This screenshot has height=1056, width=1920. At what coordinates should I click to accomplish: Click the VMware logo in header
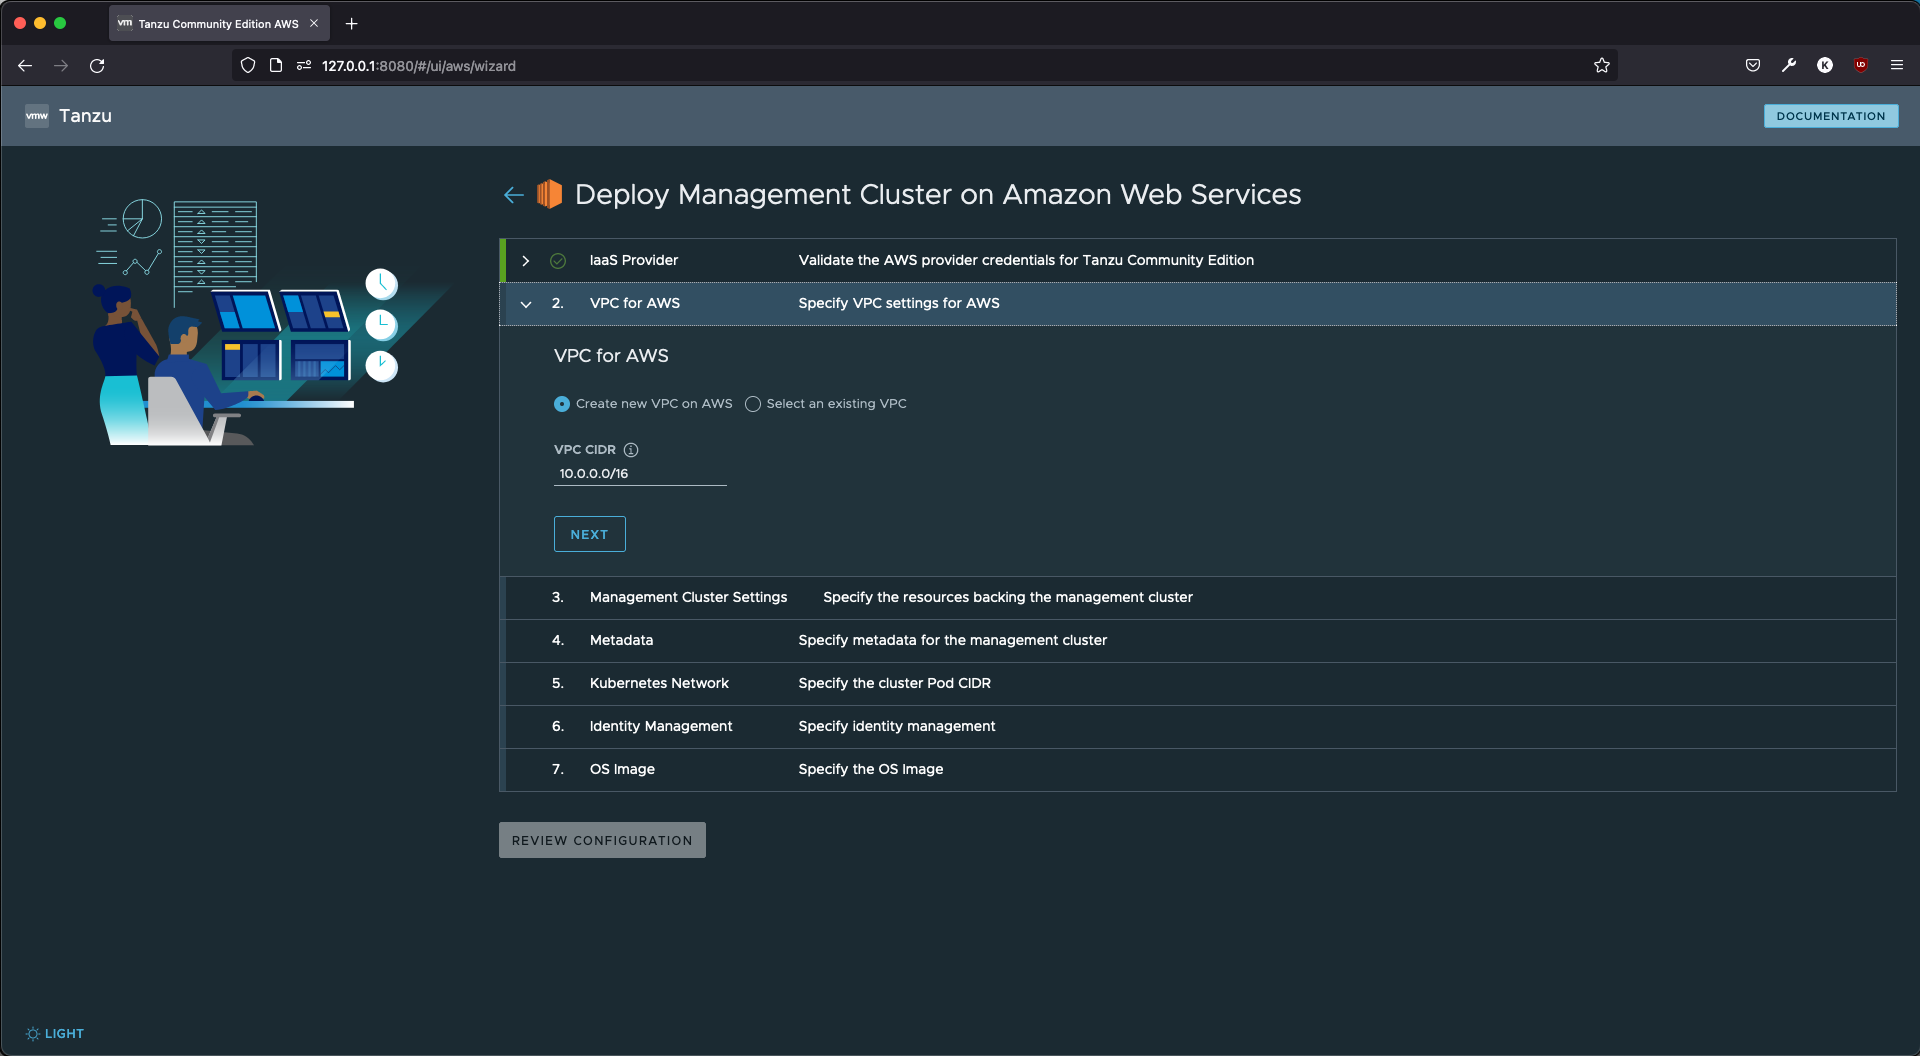point(37,116)
